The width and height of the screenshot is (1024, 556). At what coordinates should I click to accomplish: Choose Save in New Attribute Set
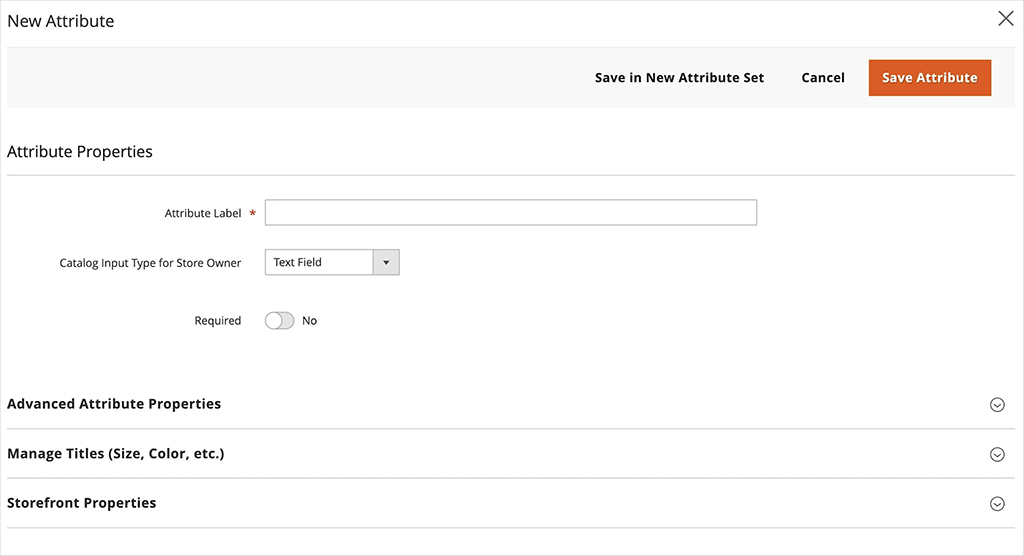coord(679,78)
